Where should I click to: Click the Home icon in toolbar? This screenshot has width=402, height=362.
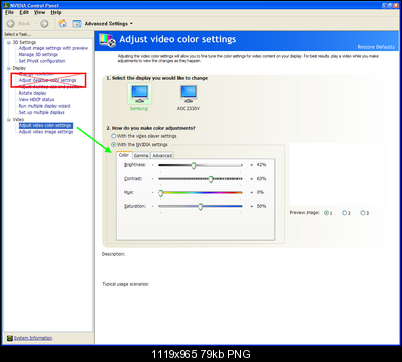[x=62, y=23]
